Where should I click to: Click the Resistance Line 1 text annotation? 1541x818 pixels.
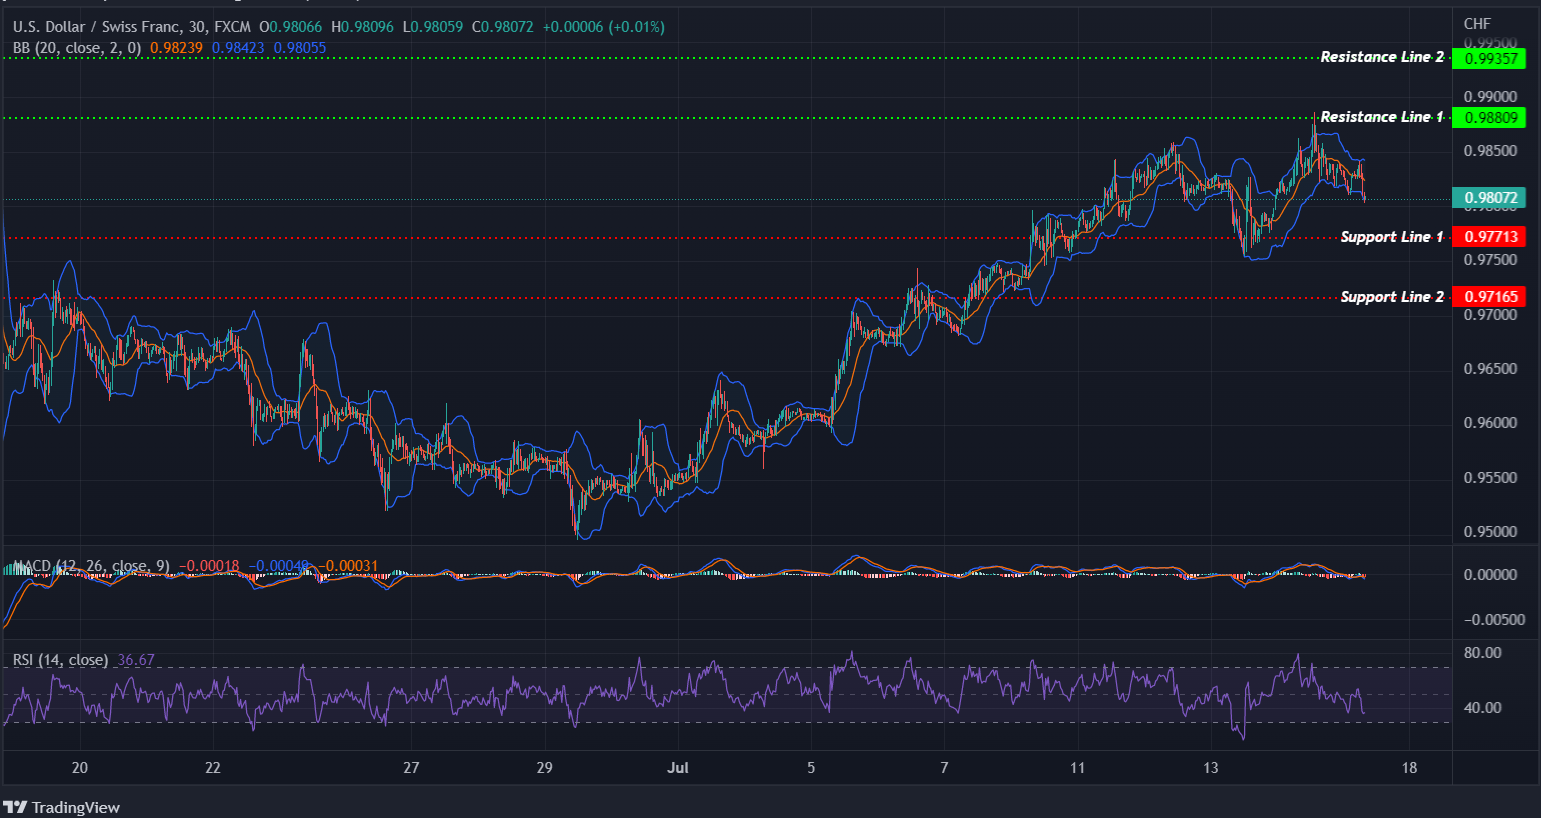(x=1381, y=116)
